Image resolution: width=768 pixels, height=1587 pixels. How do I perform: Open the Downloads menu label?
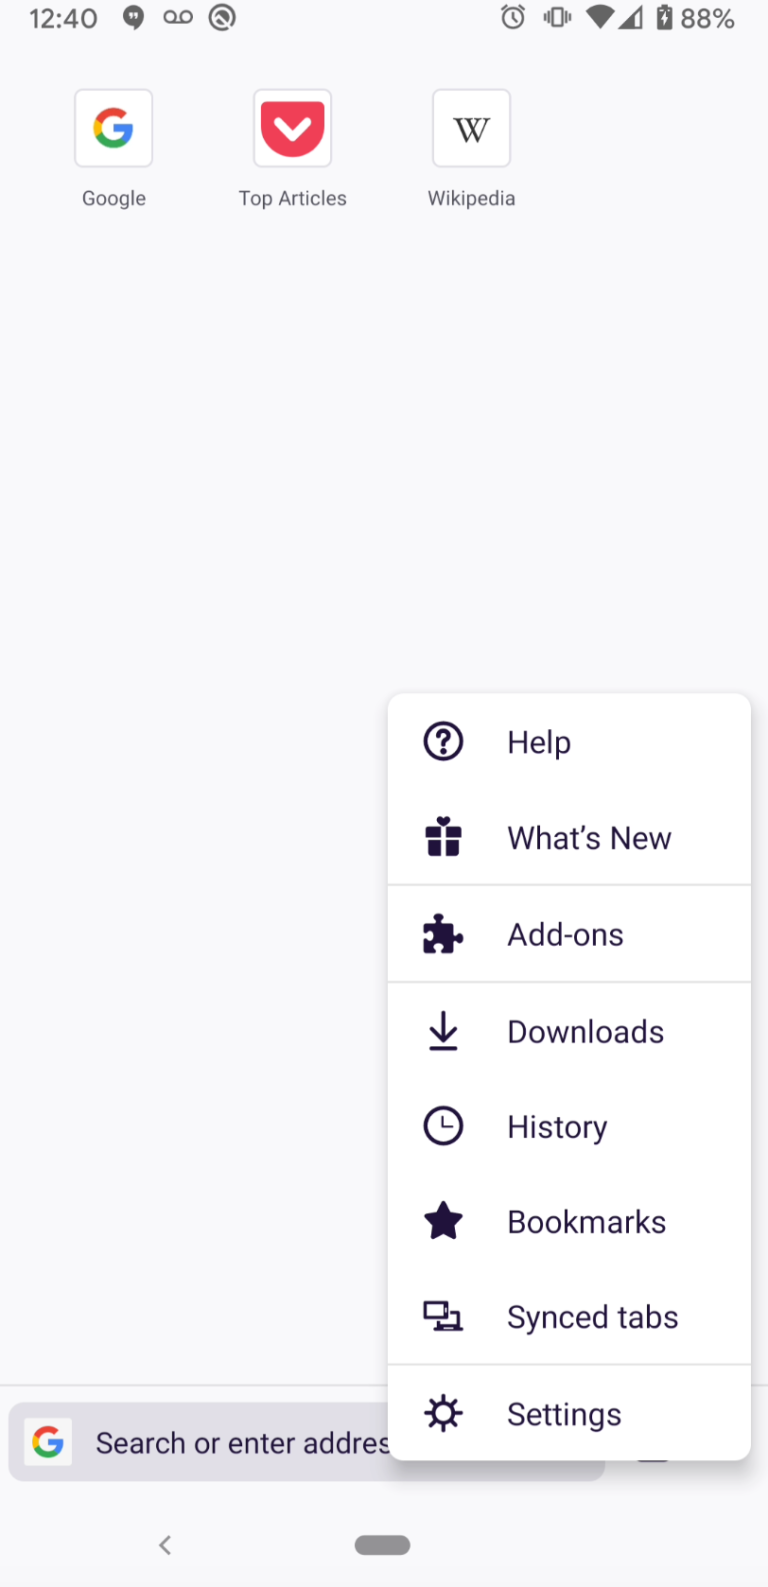pos(585,1030)
